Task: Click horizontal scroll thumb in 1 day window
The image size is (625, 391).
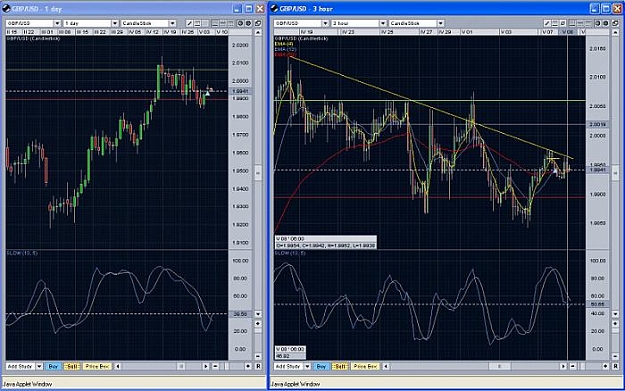Action: [x=181, y=366]
